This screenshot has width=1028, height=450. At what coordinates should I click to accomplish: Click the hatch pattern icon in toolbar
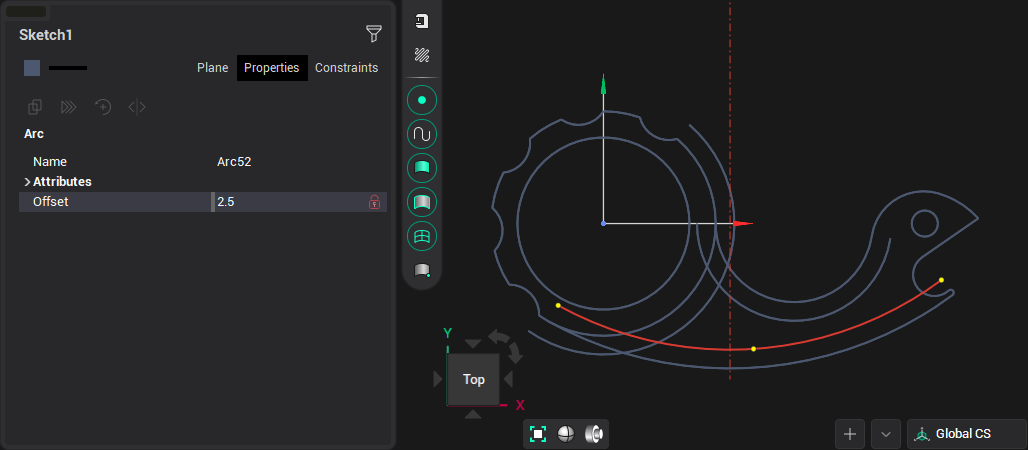click(x=422, y=56)
